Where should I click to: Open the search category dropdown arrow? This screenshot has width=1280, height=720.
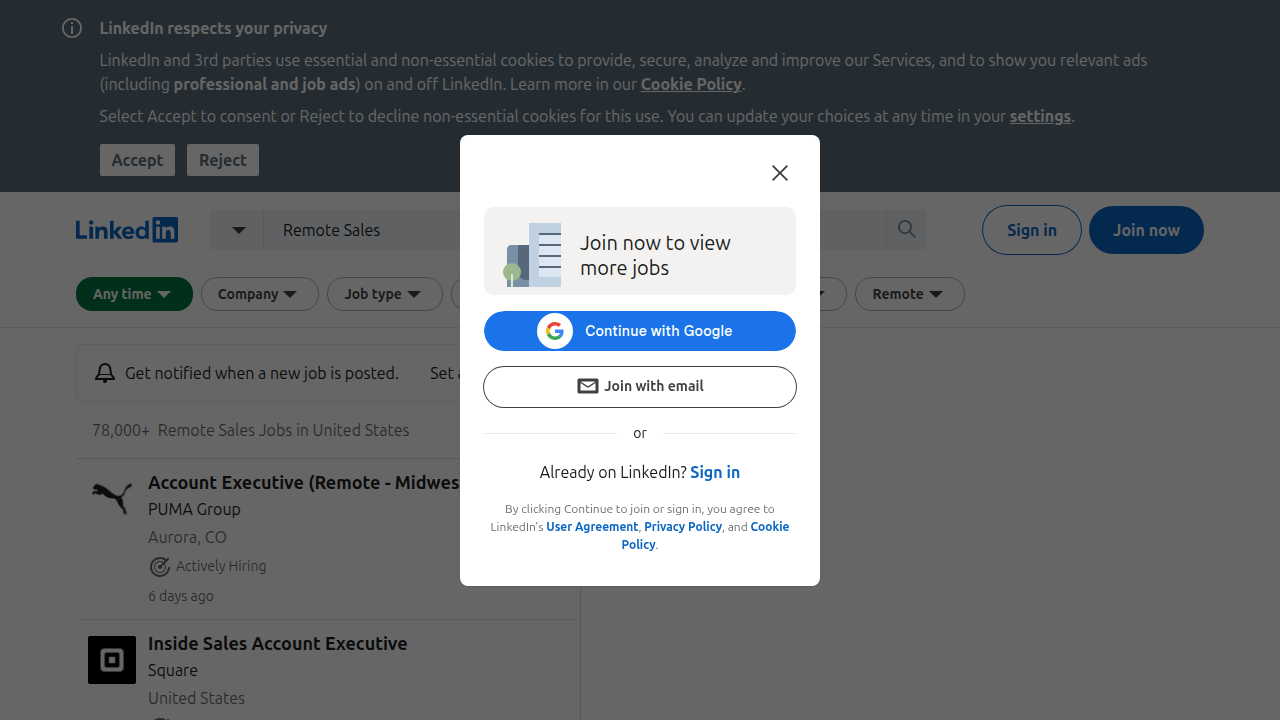tap(238, 230)
